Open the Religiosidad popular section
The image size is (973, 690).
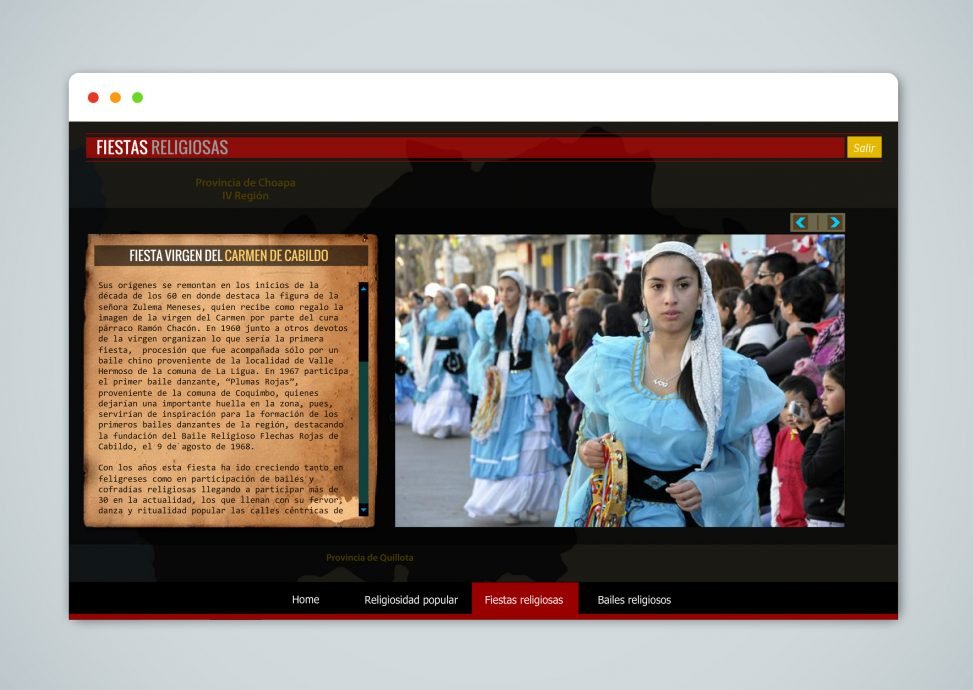410,600
